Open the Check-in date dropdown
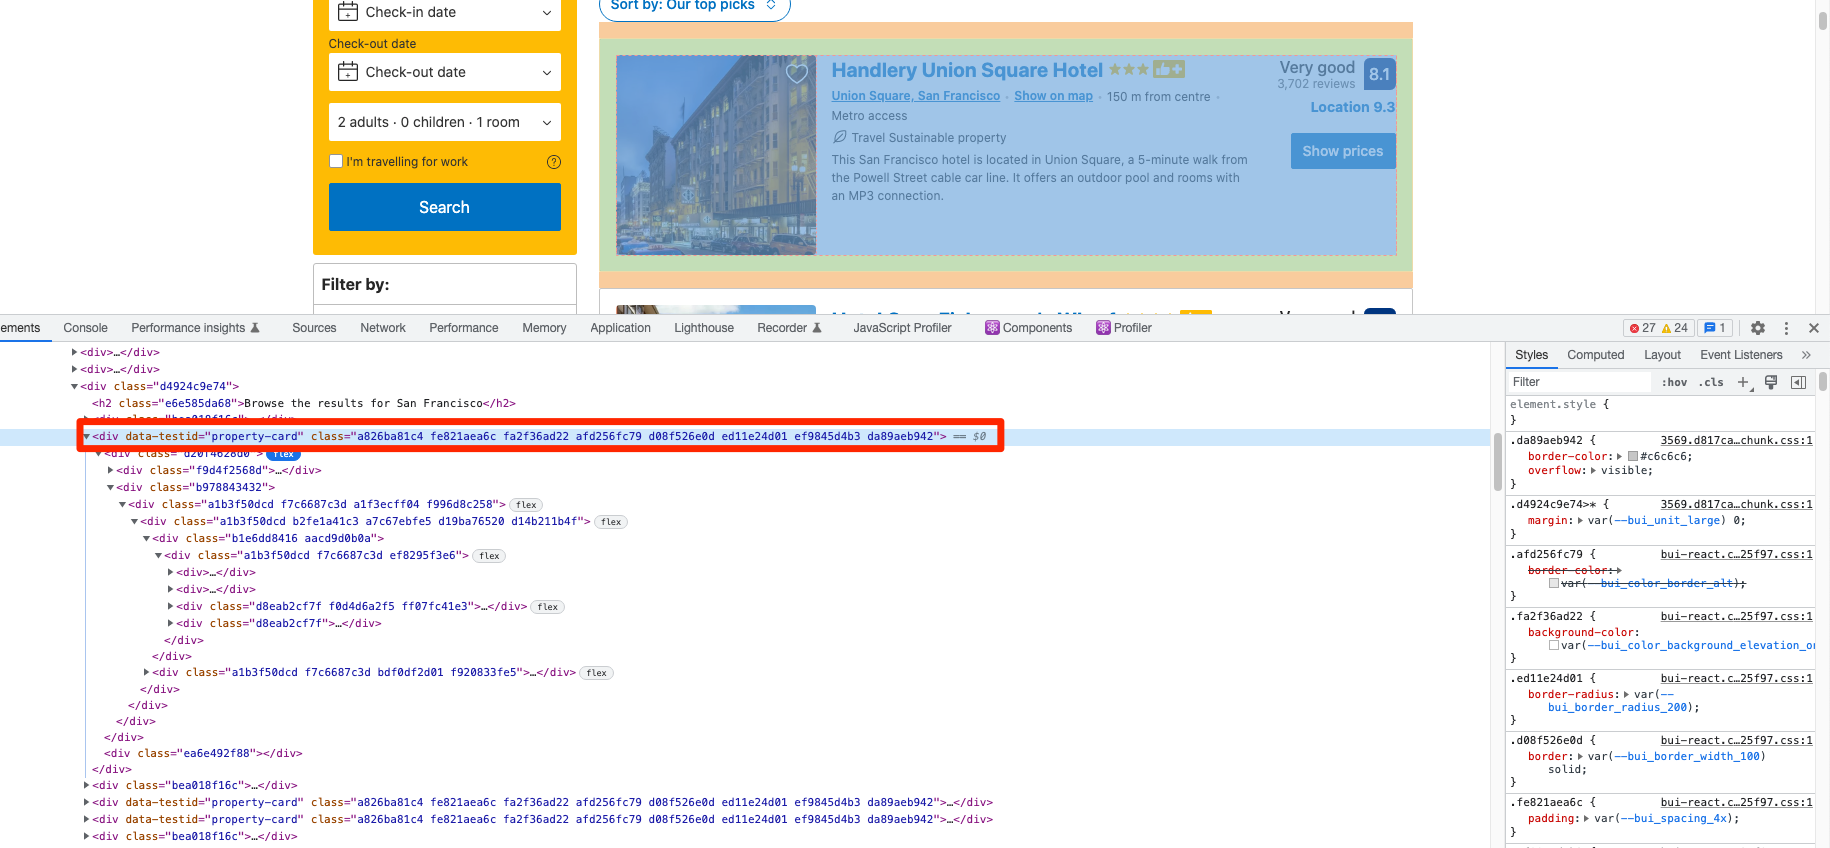 pyautogui.click(x=445, y=13)
